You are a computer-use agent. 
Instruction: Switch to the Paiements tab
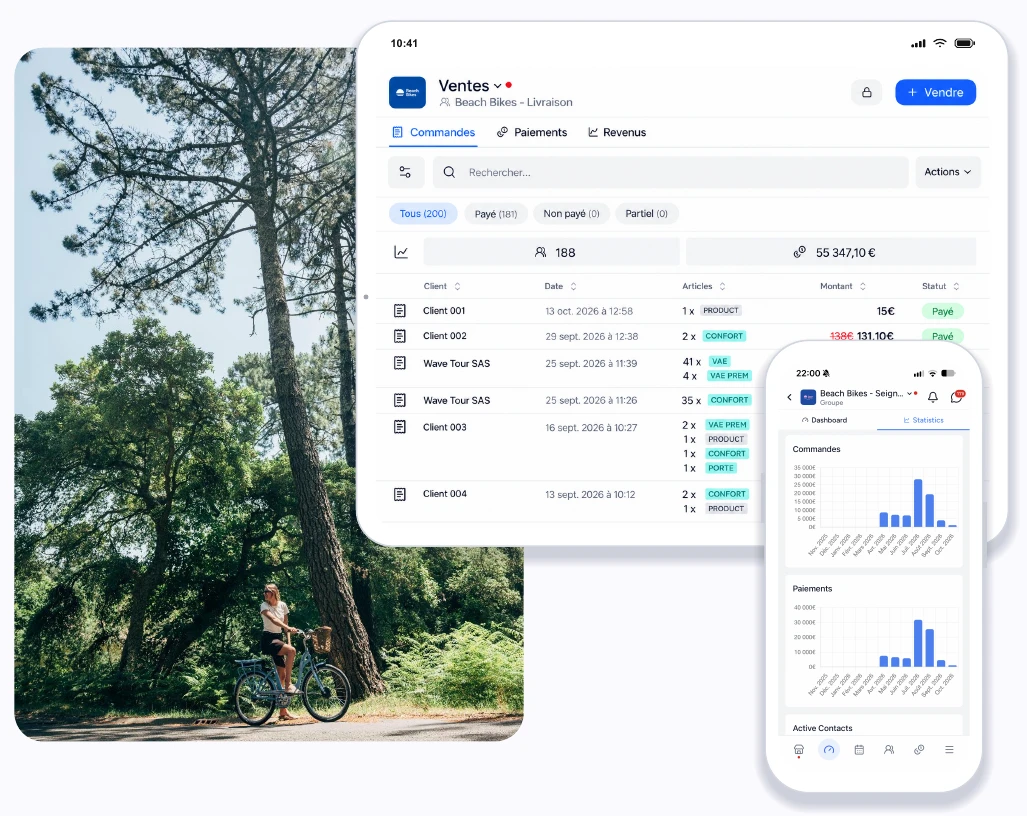(x=532, y=132)
